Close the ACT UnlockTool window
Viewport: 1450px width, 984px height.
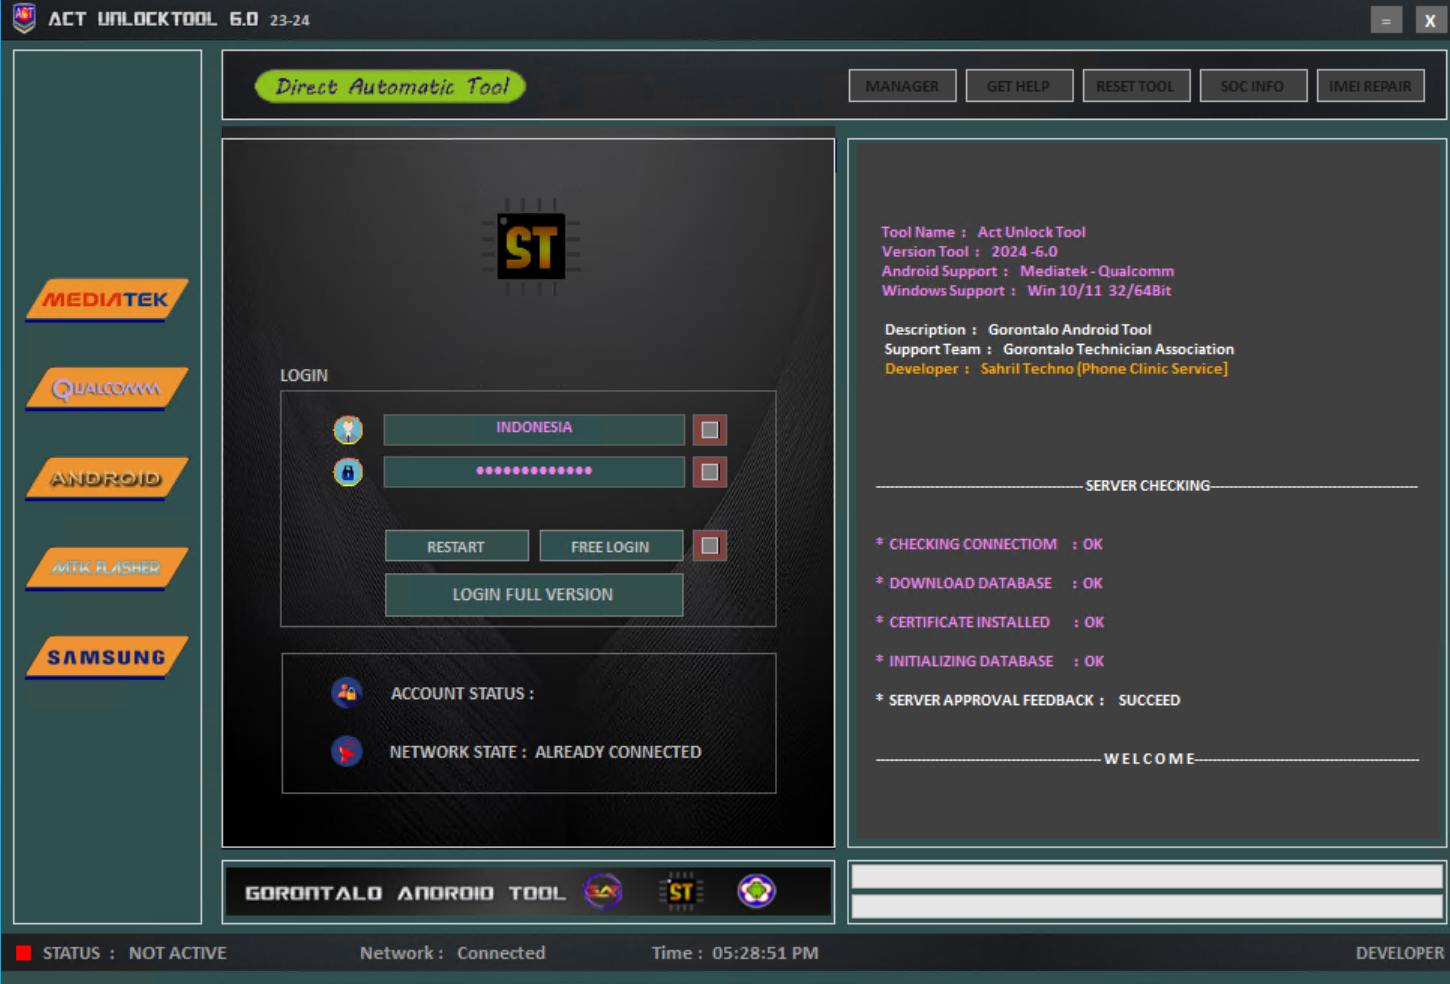[1430, 20]
